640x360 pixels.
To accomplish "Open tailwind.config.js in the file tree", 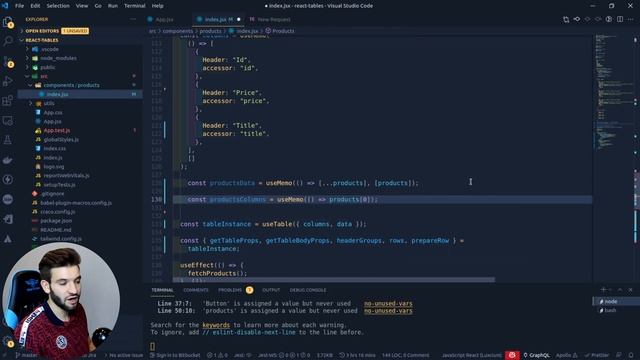I will point(61,239).
